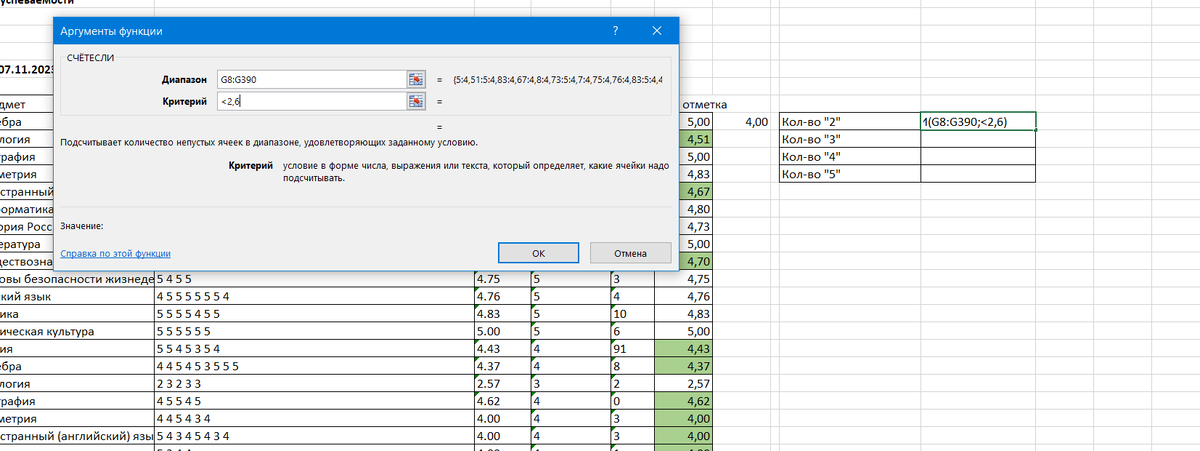Select the grades cell 4 4 5 4 5 3 5 5 5

(x=314, y=366)
